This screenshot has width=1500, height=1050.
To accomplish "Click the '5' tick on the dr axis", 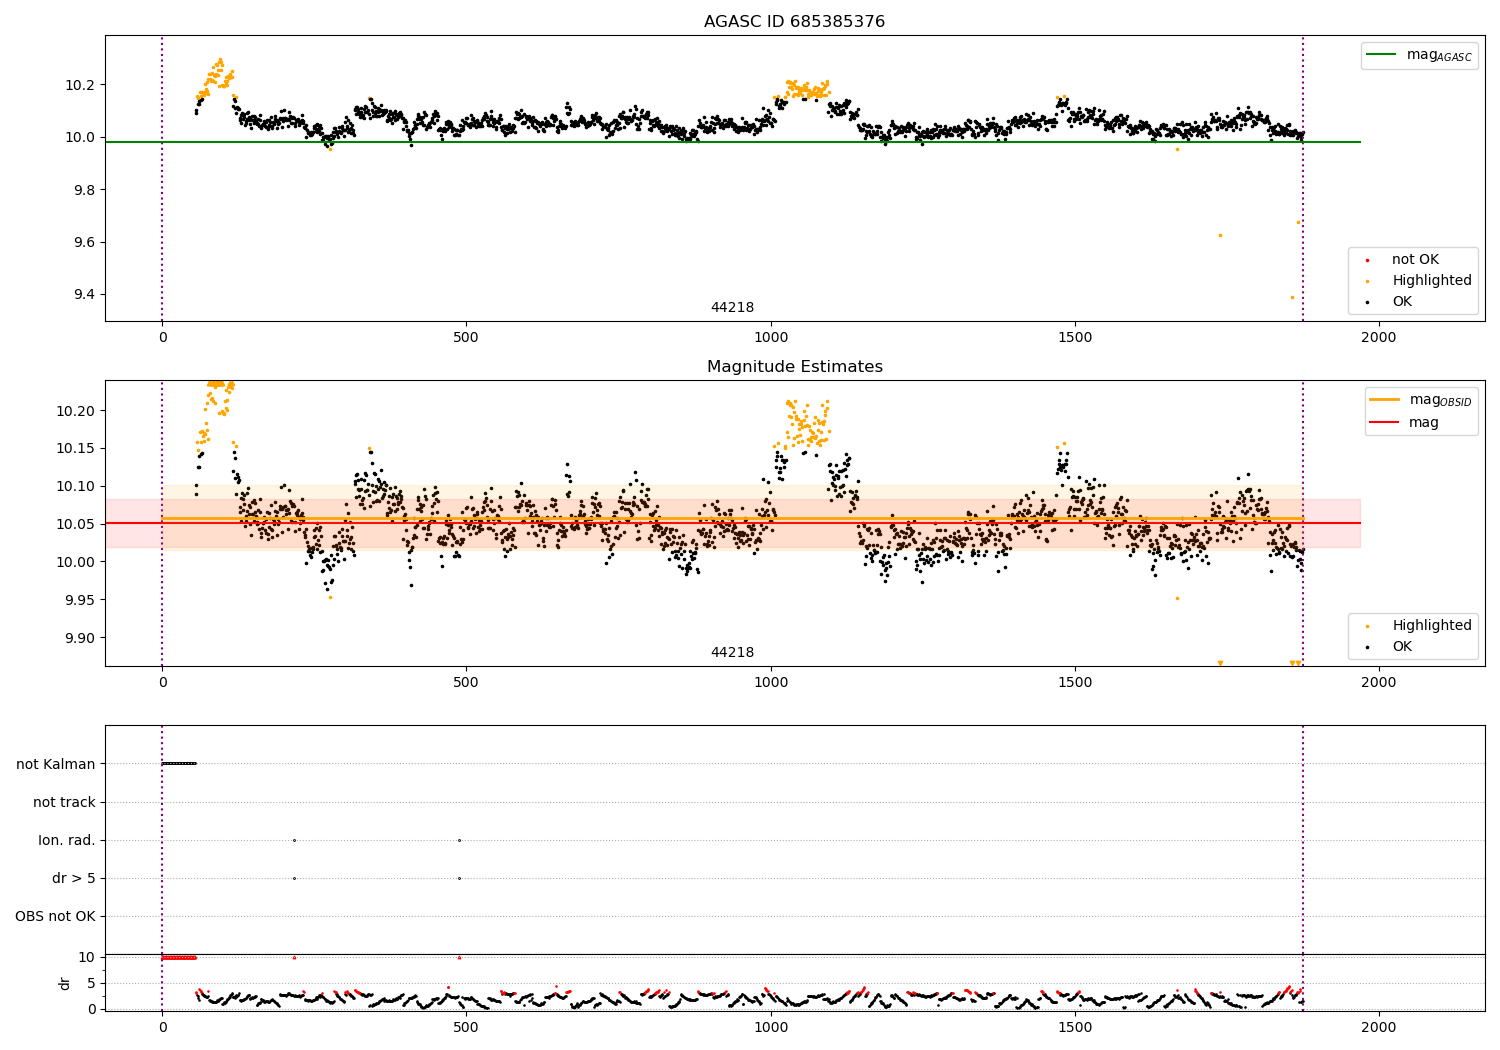I will [x=92, y=984].
